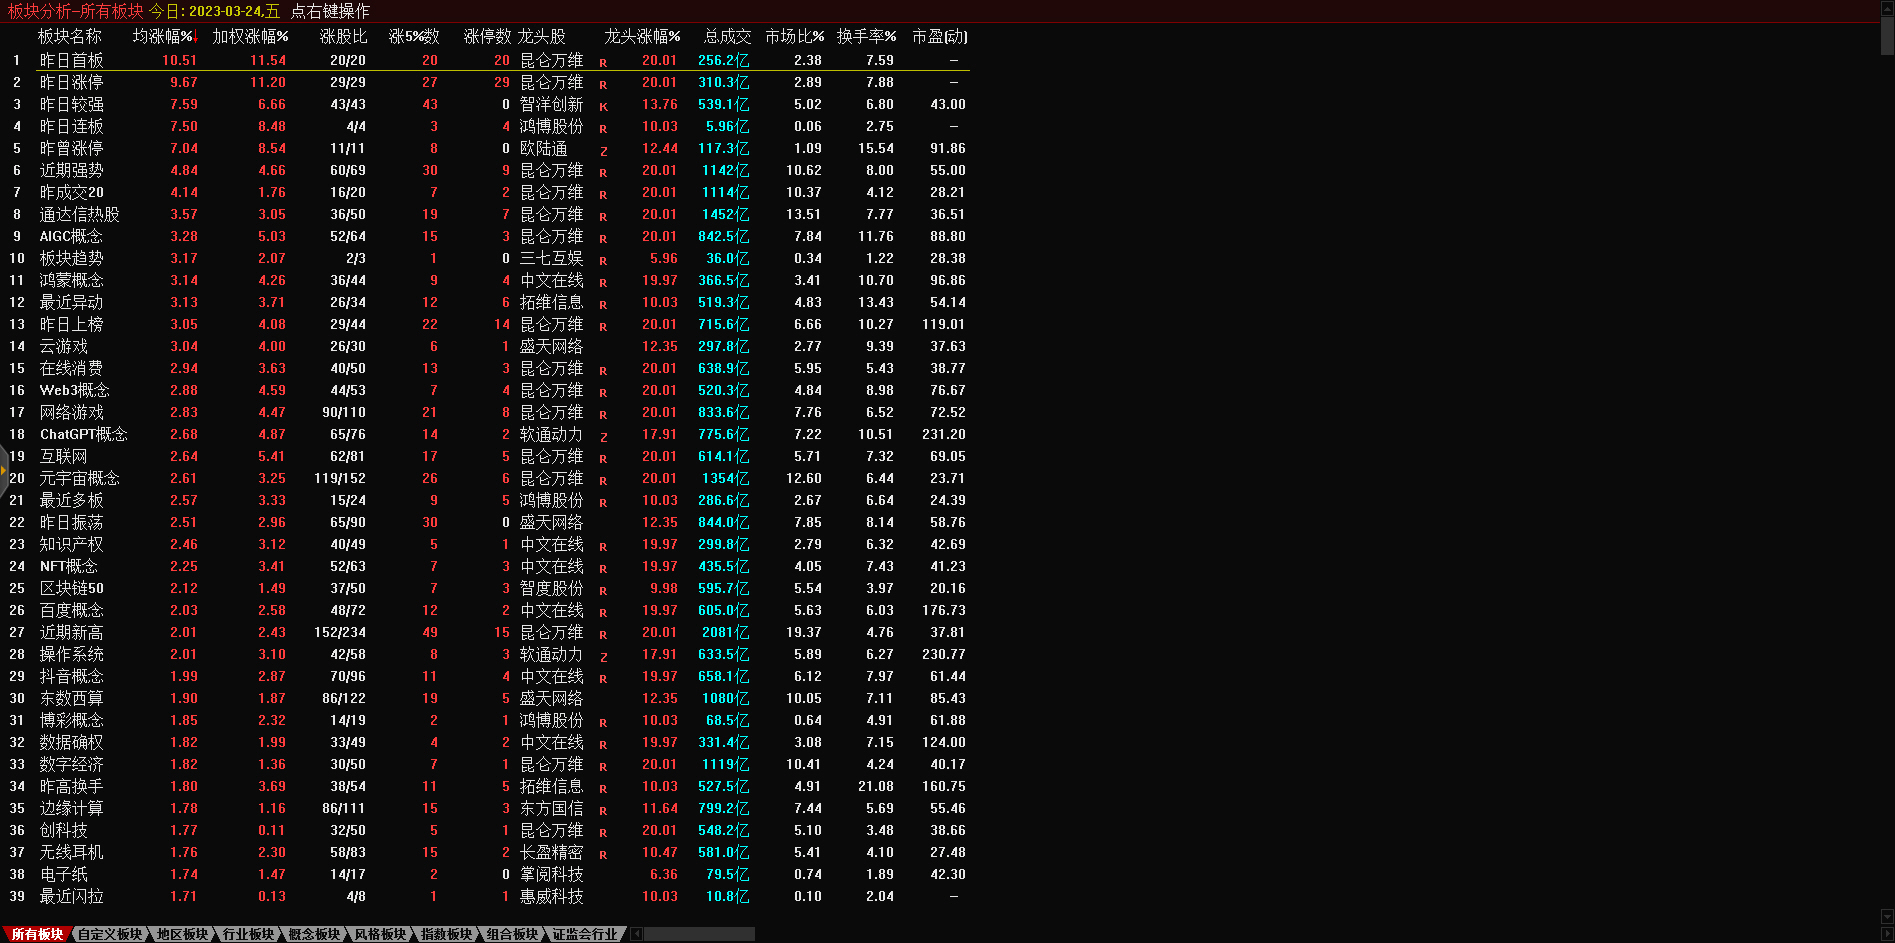Select the 证监会行业 tab
Image resolution: width=1895 pixels, height=943 pixels.
[x=585, y=934]
